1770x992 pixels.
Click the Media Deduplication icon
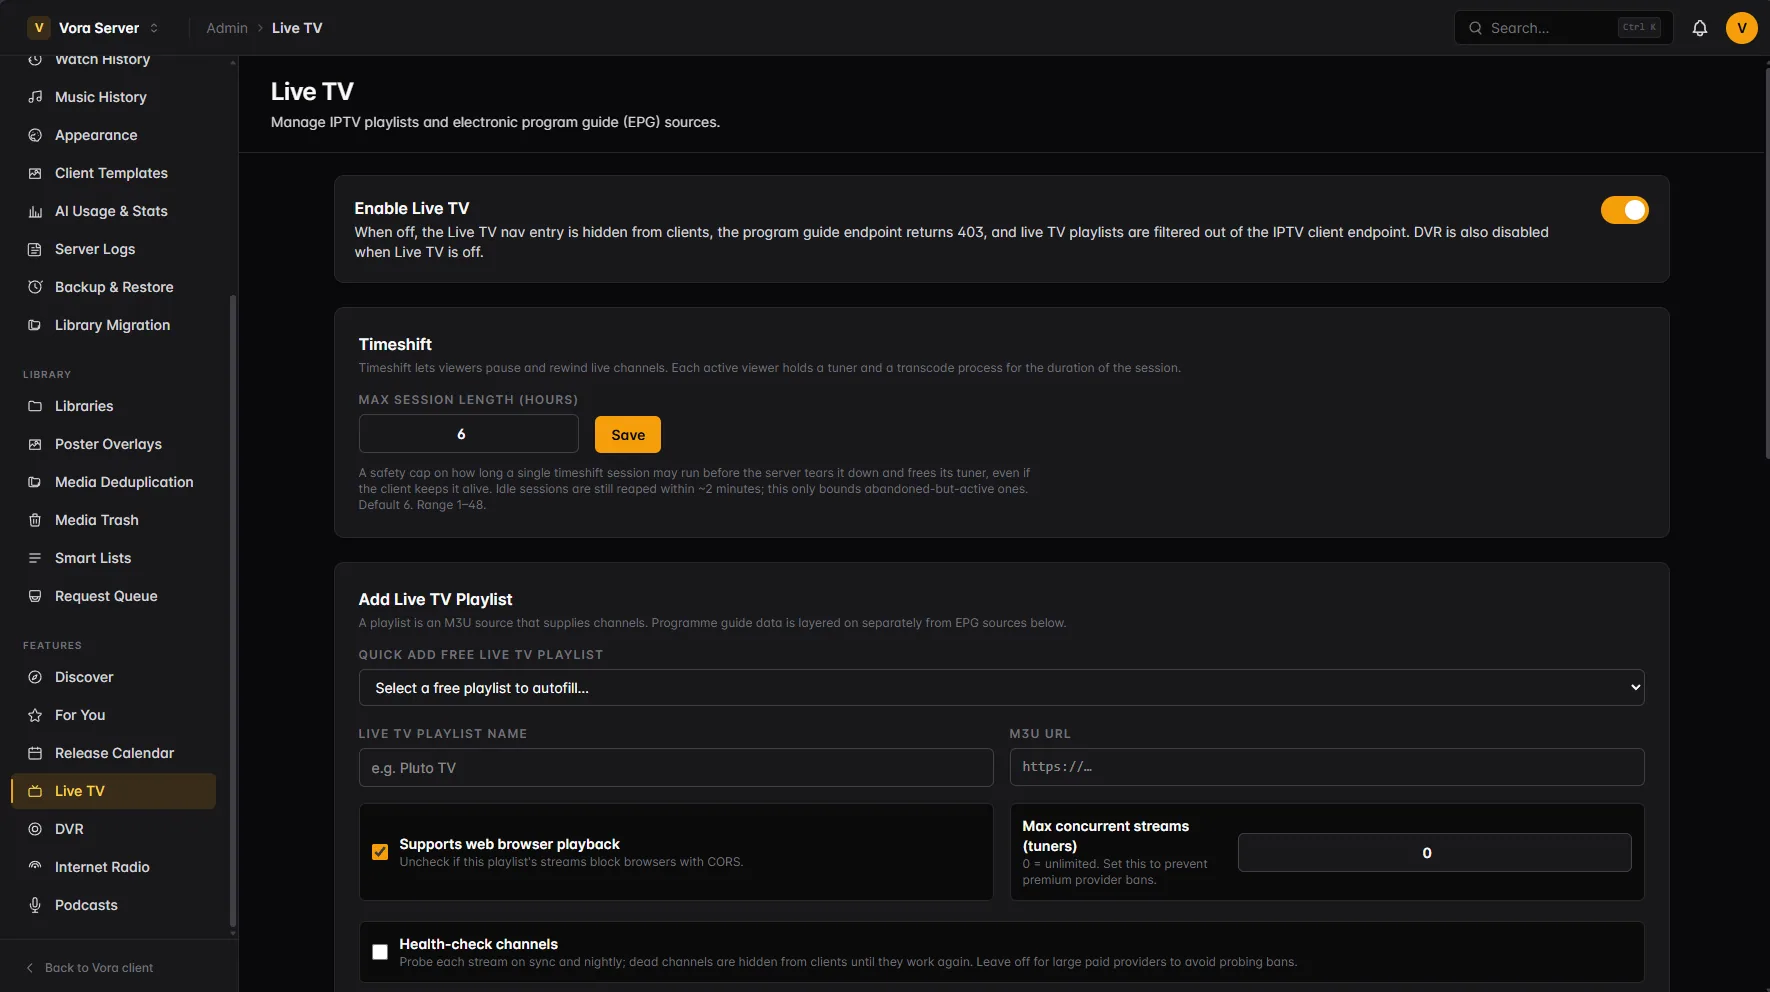[x=35, y=482]
